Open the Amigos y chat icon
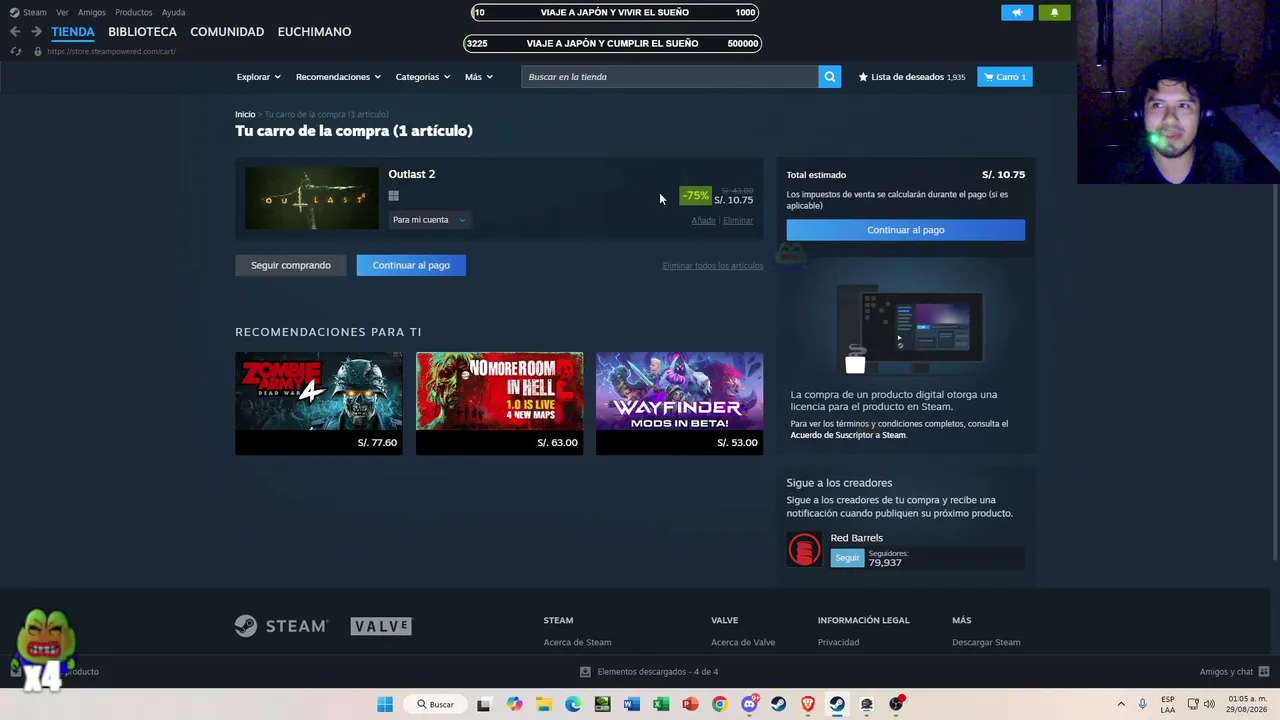Image resolution: width=1280 pixels, height=720 pixels. [x=1263, y=672]
